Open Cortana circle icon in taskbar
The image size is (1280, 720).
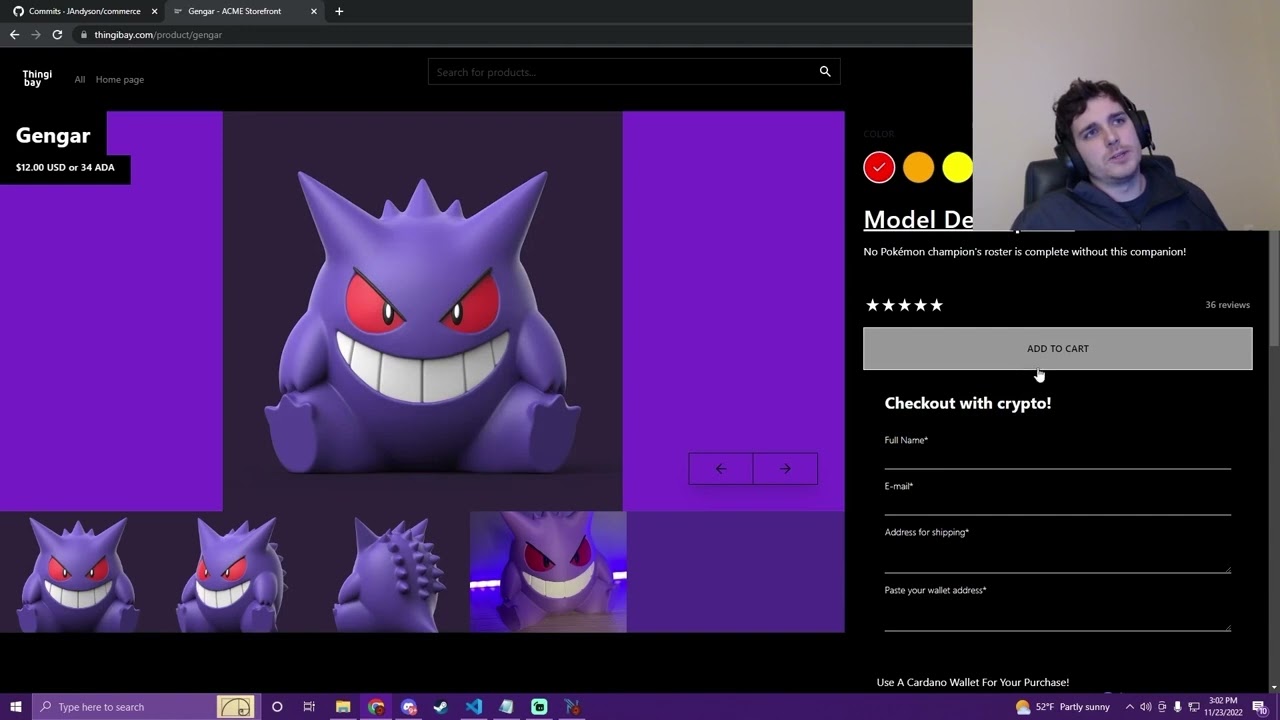click(277, 707)
